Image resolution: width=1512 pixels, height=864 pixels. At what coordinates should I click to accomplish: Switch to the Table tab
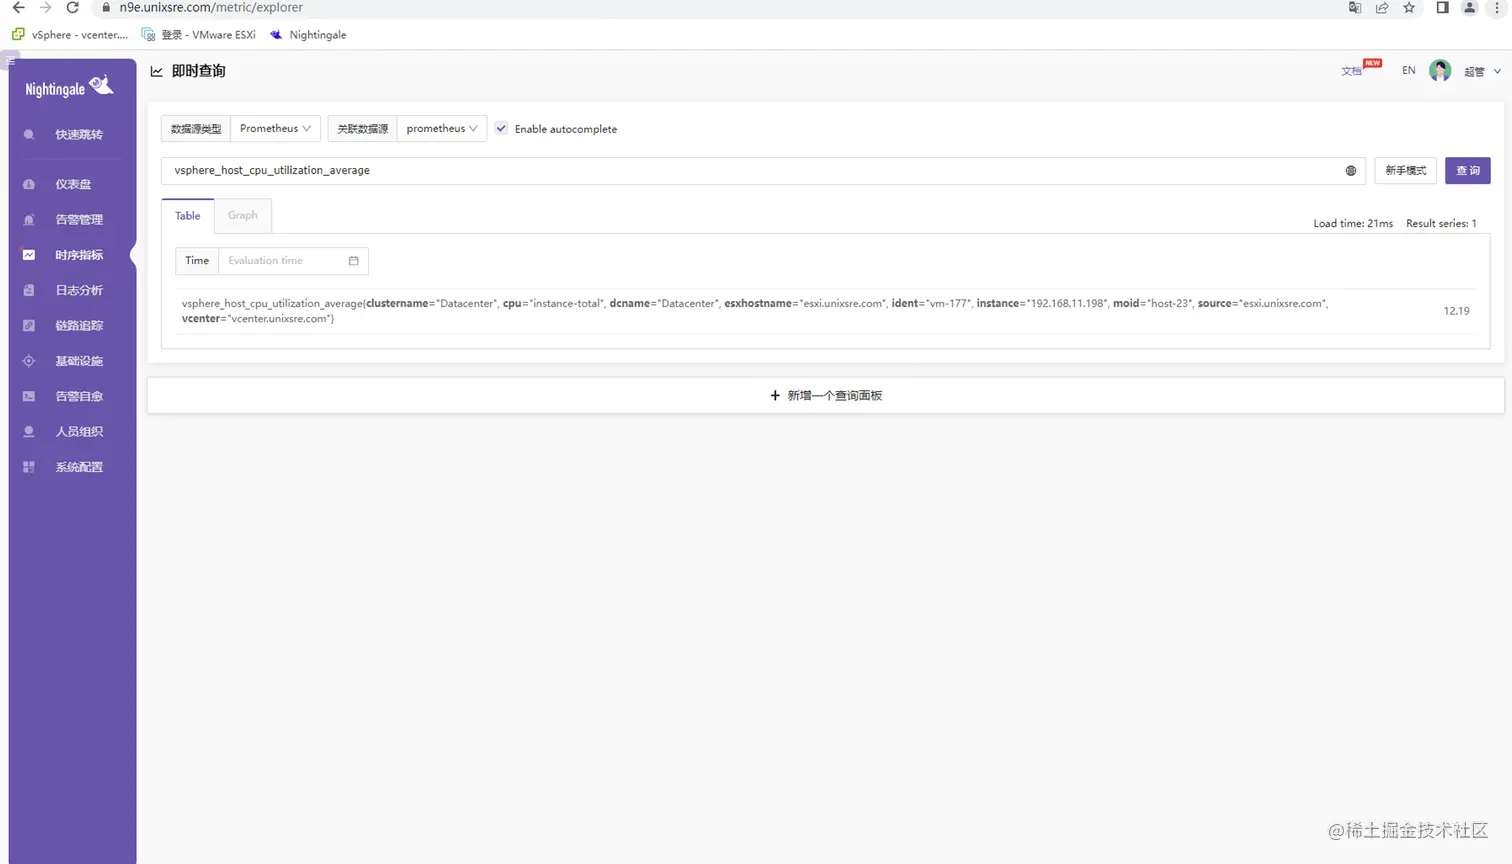[x=188, y=216]
